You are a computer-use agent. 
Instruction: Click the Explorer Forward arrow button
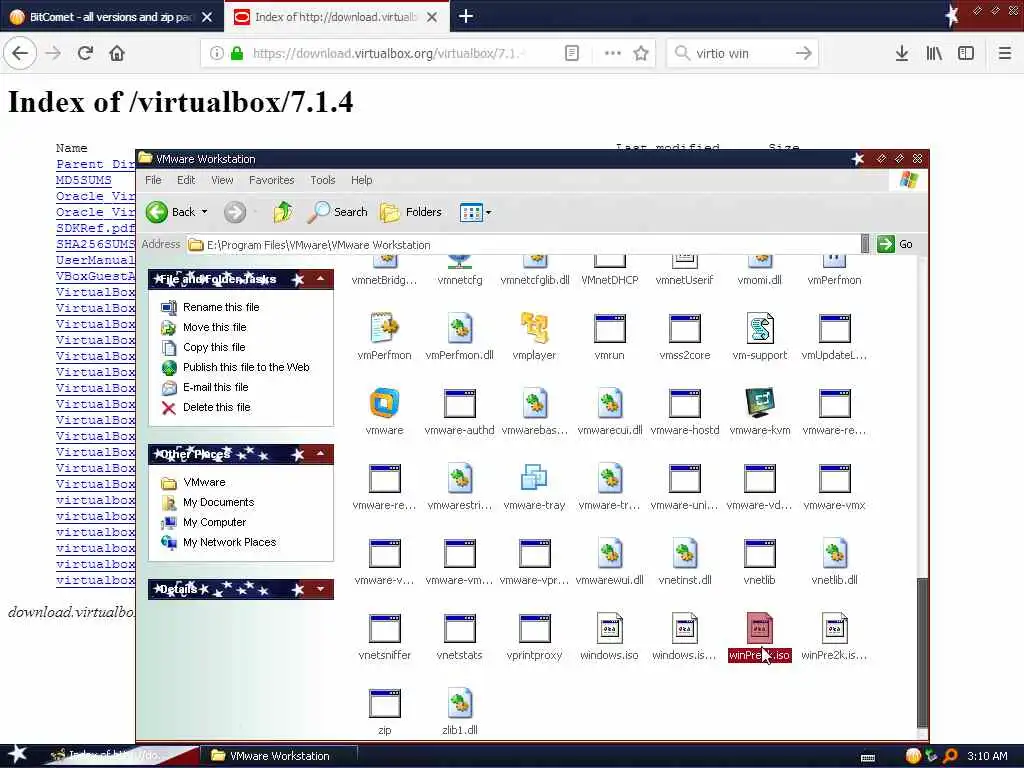pyautogui.click(x=235, y=212)
